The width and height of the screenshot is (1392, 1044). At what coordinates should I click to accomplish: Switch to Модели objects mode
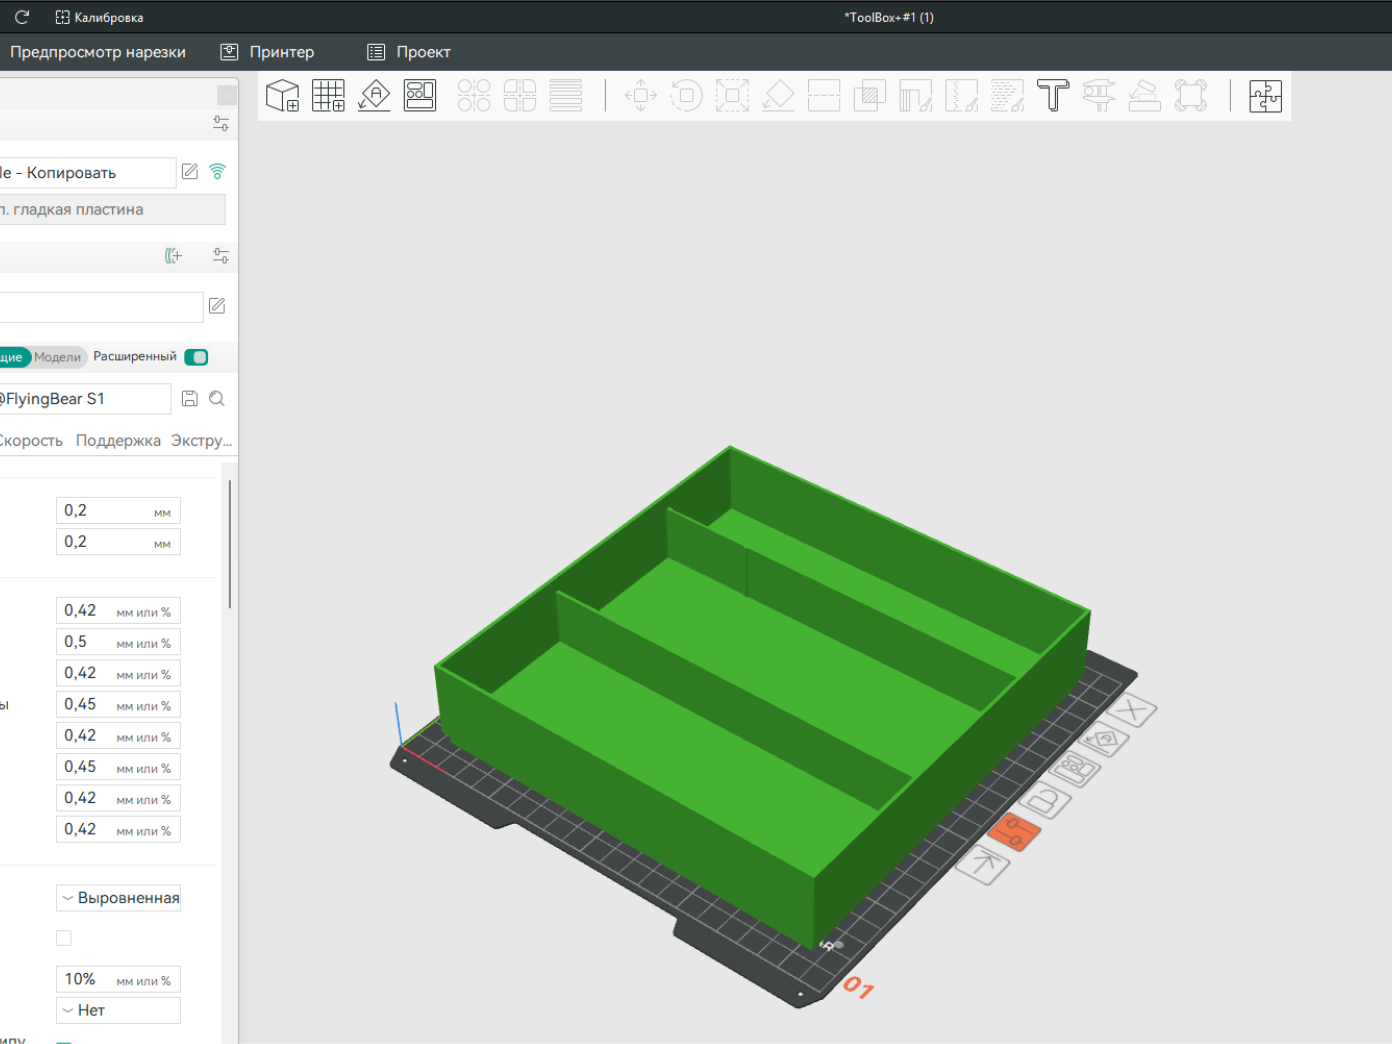[57, 357]
